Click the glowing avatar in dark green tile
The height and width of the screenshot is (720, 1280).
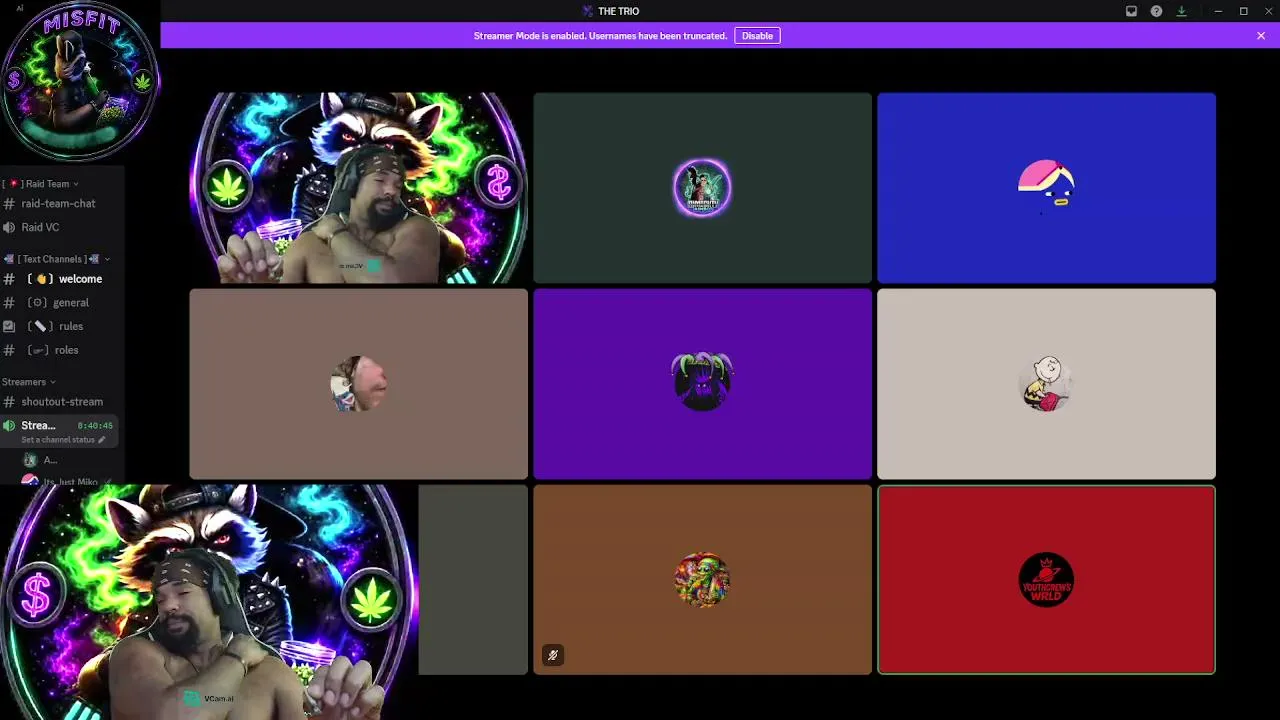click(x=702, y=188)
